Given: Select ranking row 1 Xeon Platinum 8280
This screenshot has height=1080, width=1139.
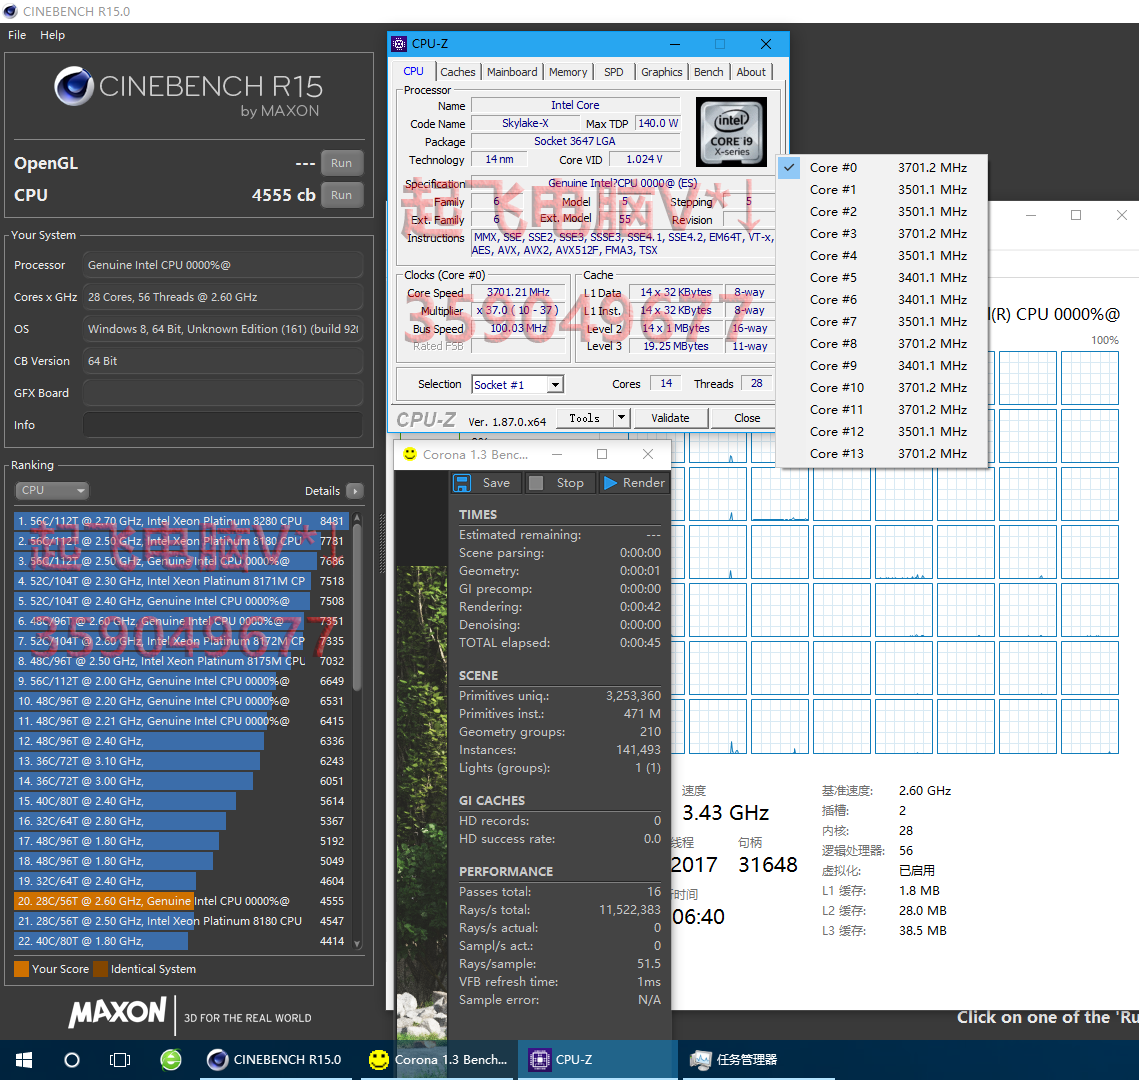Looking at the screenshot, I should click(x=181, y=521).
